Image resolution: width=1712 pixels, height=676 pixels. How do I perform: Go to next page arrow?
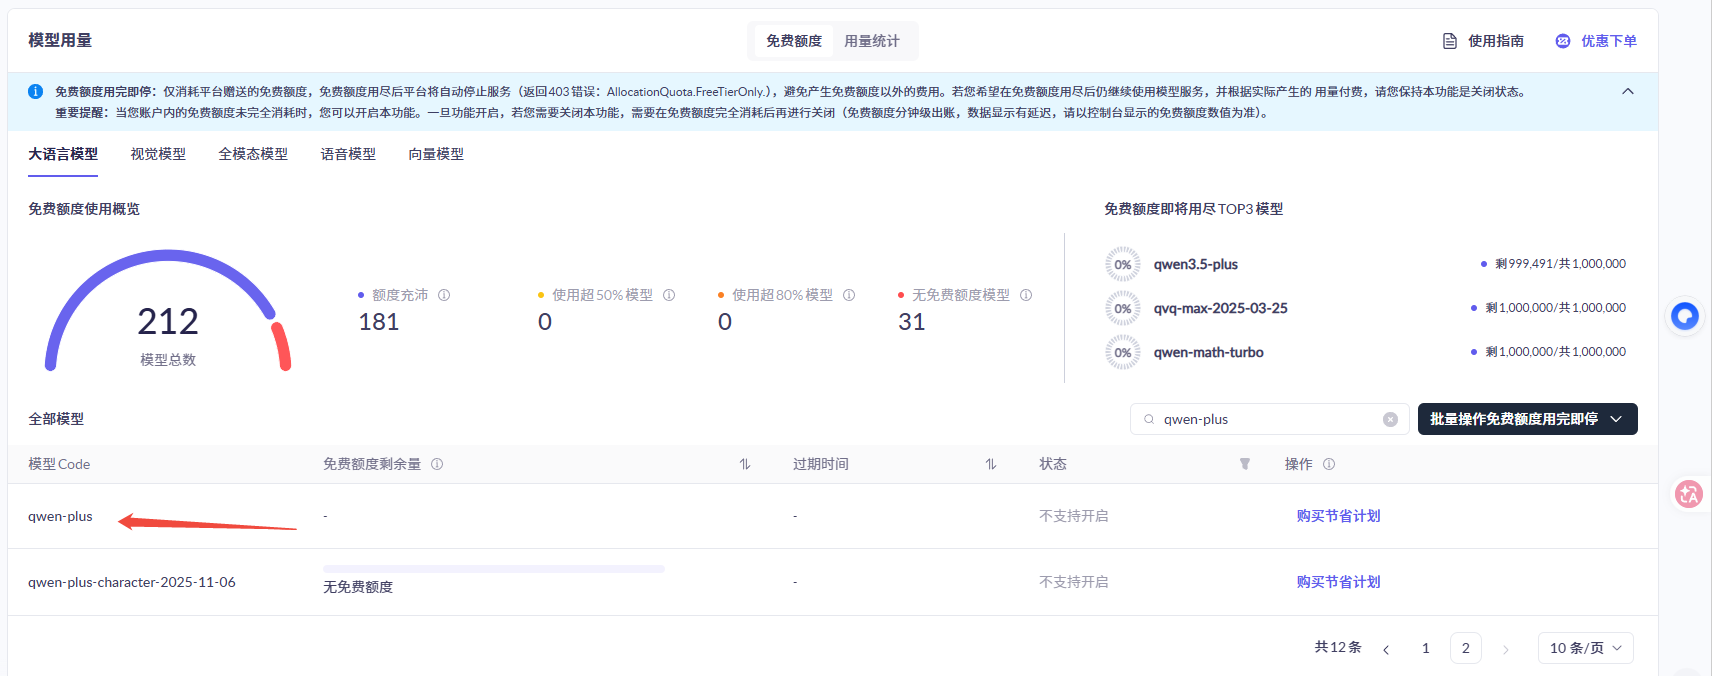pos(1505,649)
